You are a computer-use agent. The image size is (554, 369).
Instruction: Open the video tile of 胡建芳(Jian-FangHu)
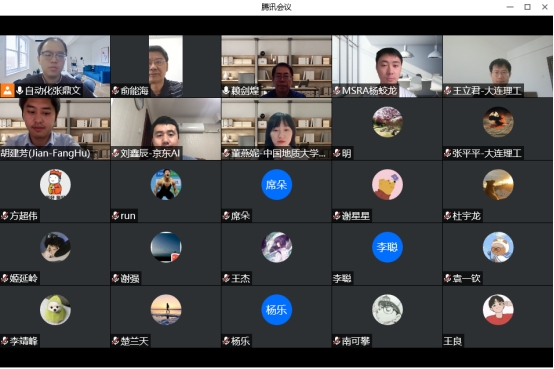coord(55,129)
